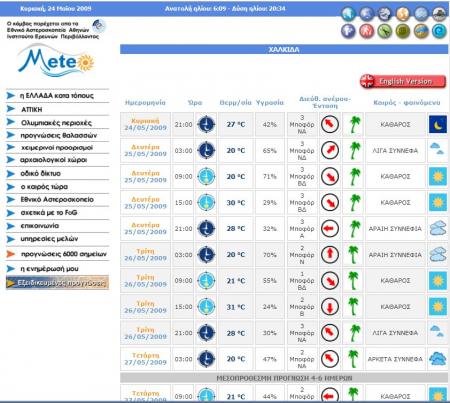Click the ΑΡΚΕΤΑ ΣΥΝΝΕΦΑ weather text

(395, 359)
